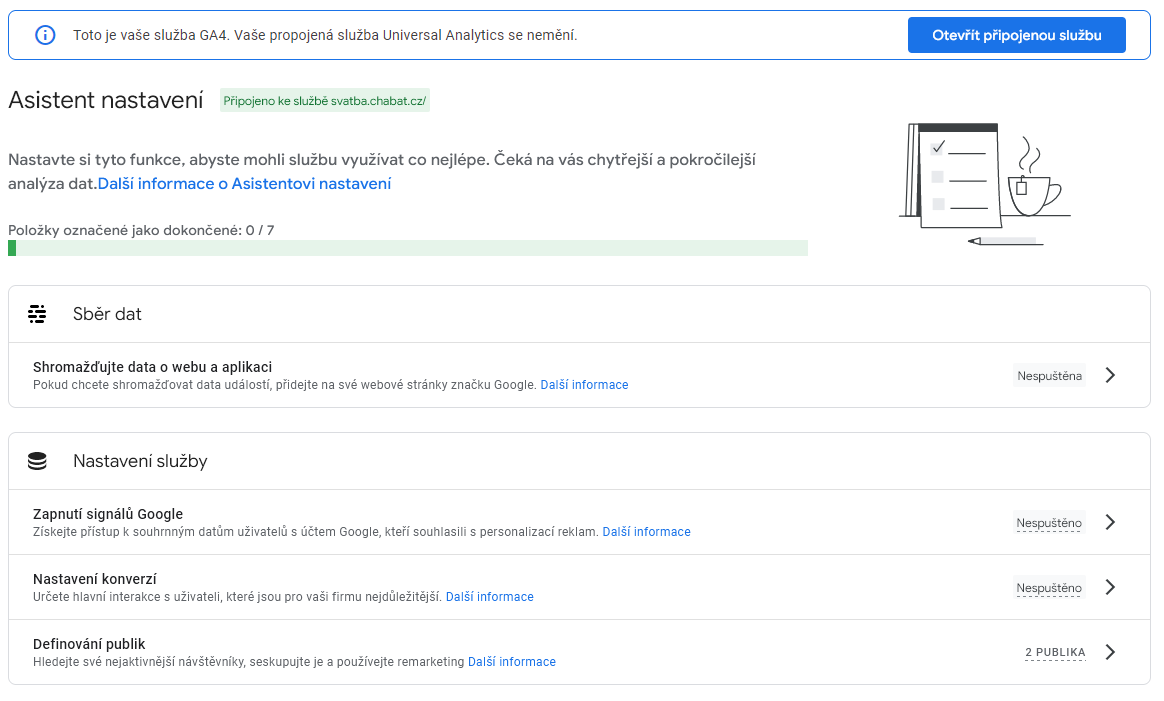Expand the Shromažďujte data o webu chevron
This screenshot has width=1164, height=701.
[1110, 376]
